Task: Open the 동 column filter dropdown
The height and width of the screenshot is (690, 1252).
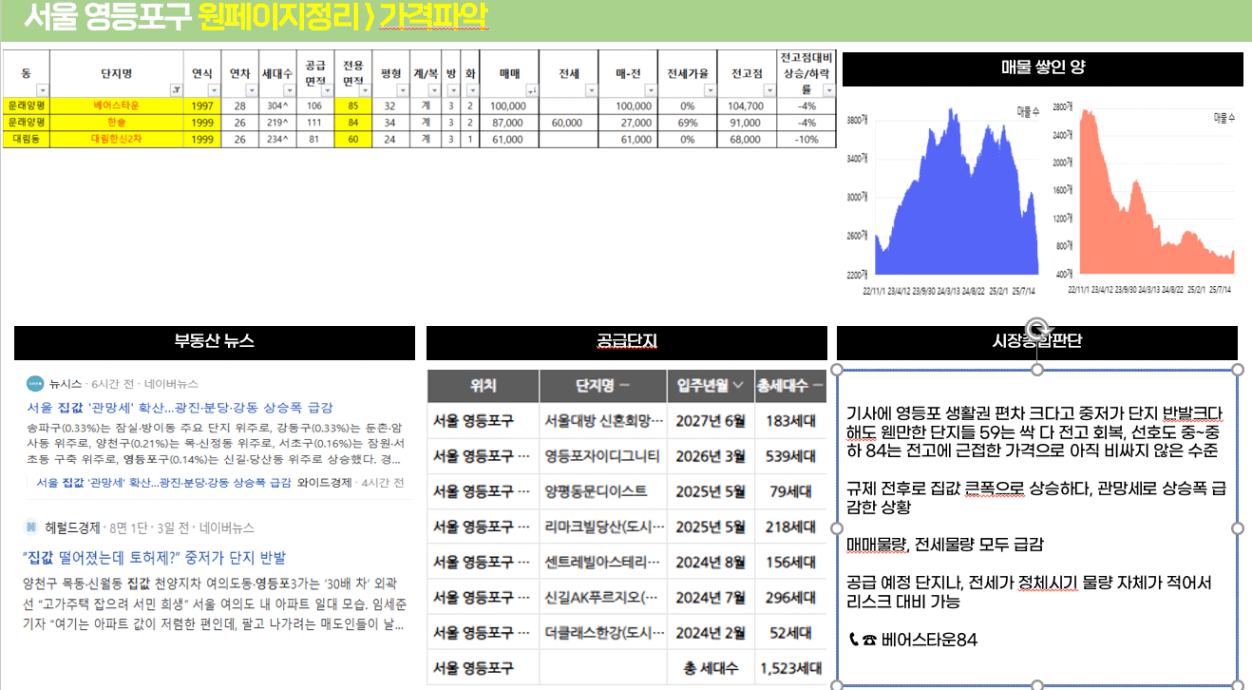Action: point(42,91)
